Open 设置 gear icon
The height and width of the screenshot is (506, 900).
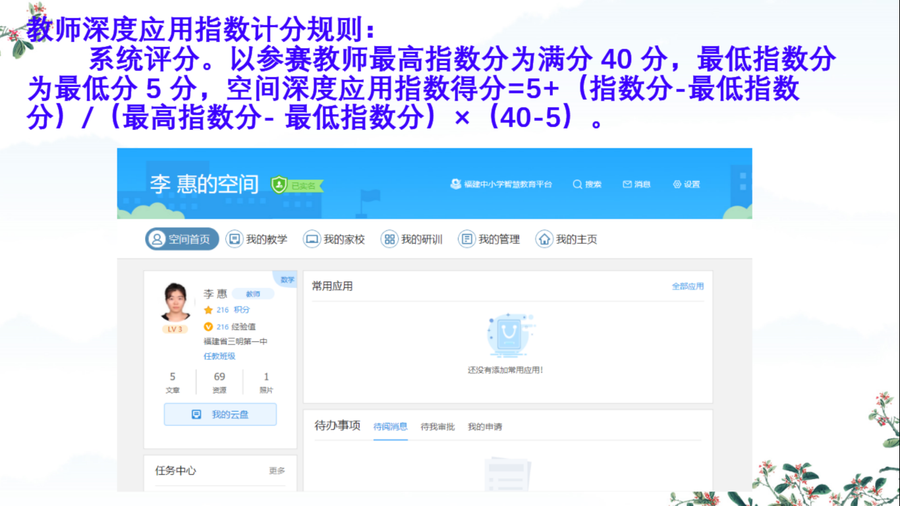677,184
